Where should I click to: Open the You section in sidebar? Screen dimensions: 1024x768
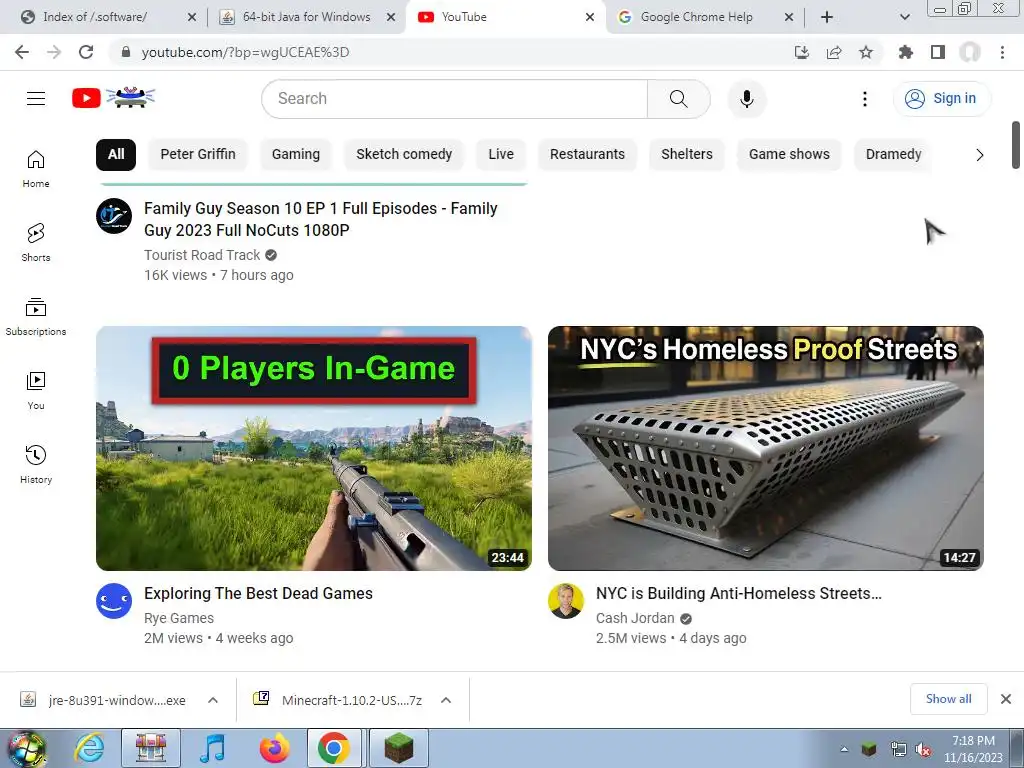(36, 391)
